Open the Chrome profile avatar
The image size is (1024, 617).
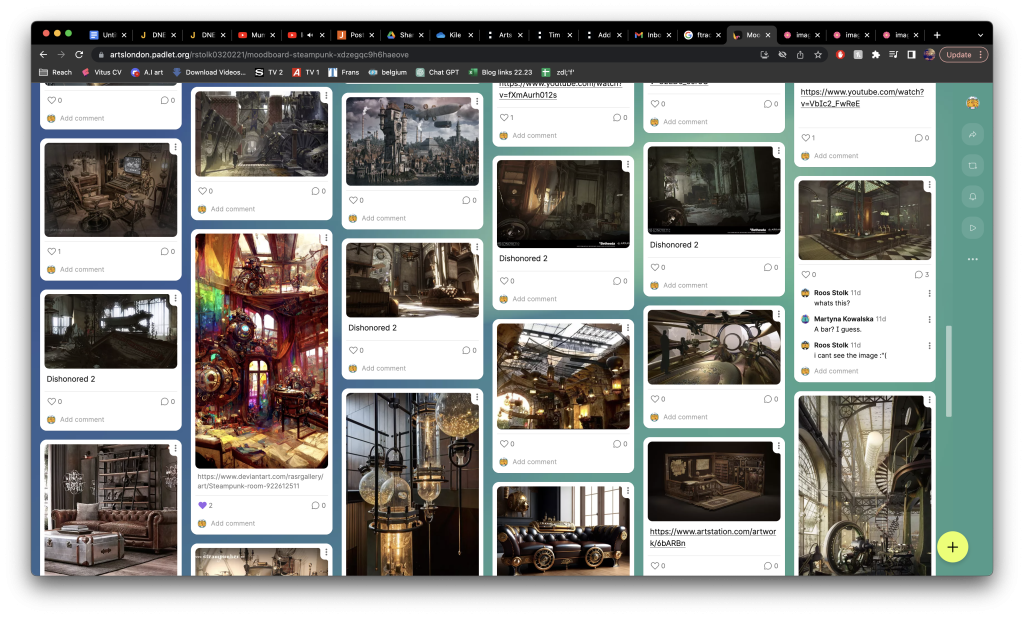point(929,55)
